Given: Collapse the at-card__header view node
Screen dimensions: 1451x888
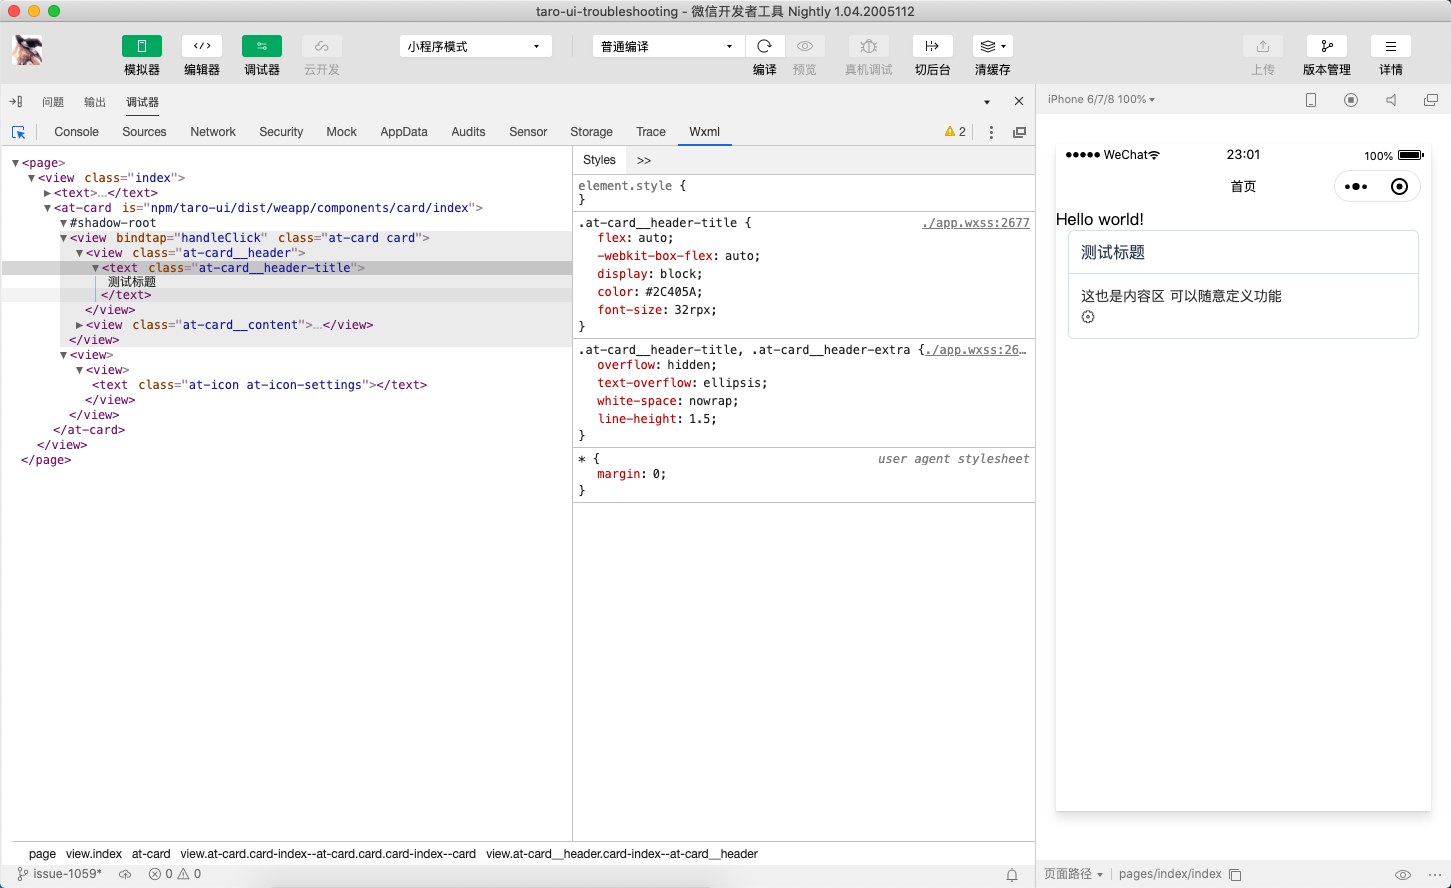Looking at the screenshot, I should 79,253.
